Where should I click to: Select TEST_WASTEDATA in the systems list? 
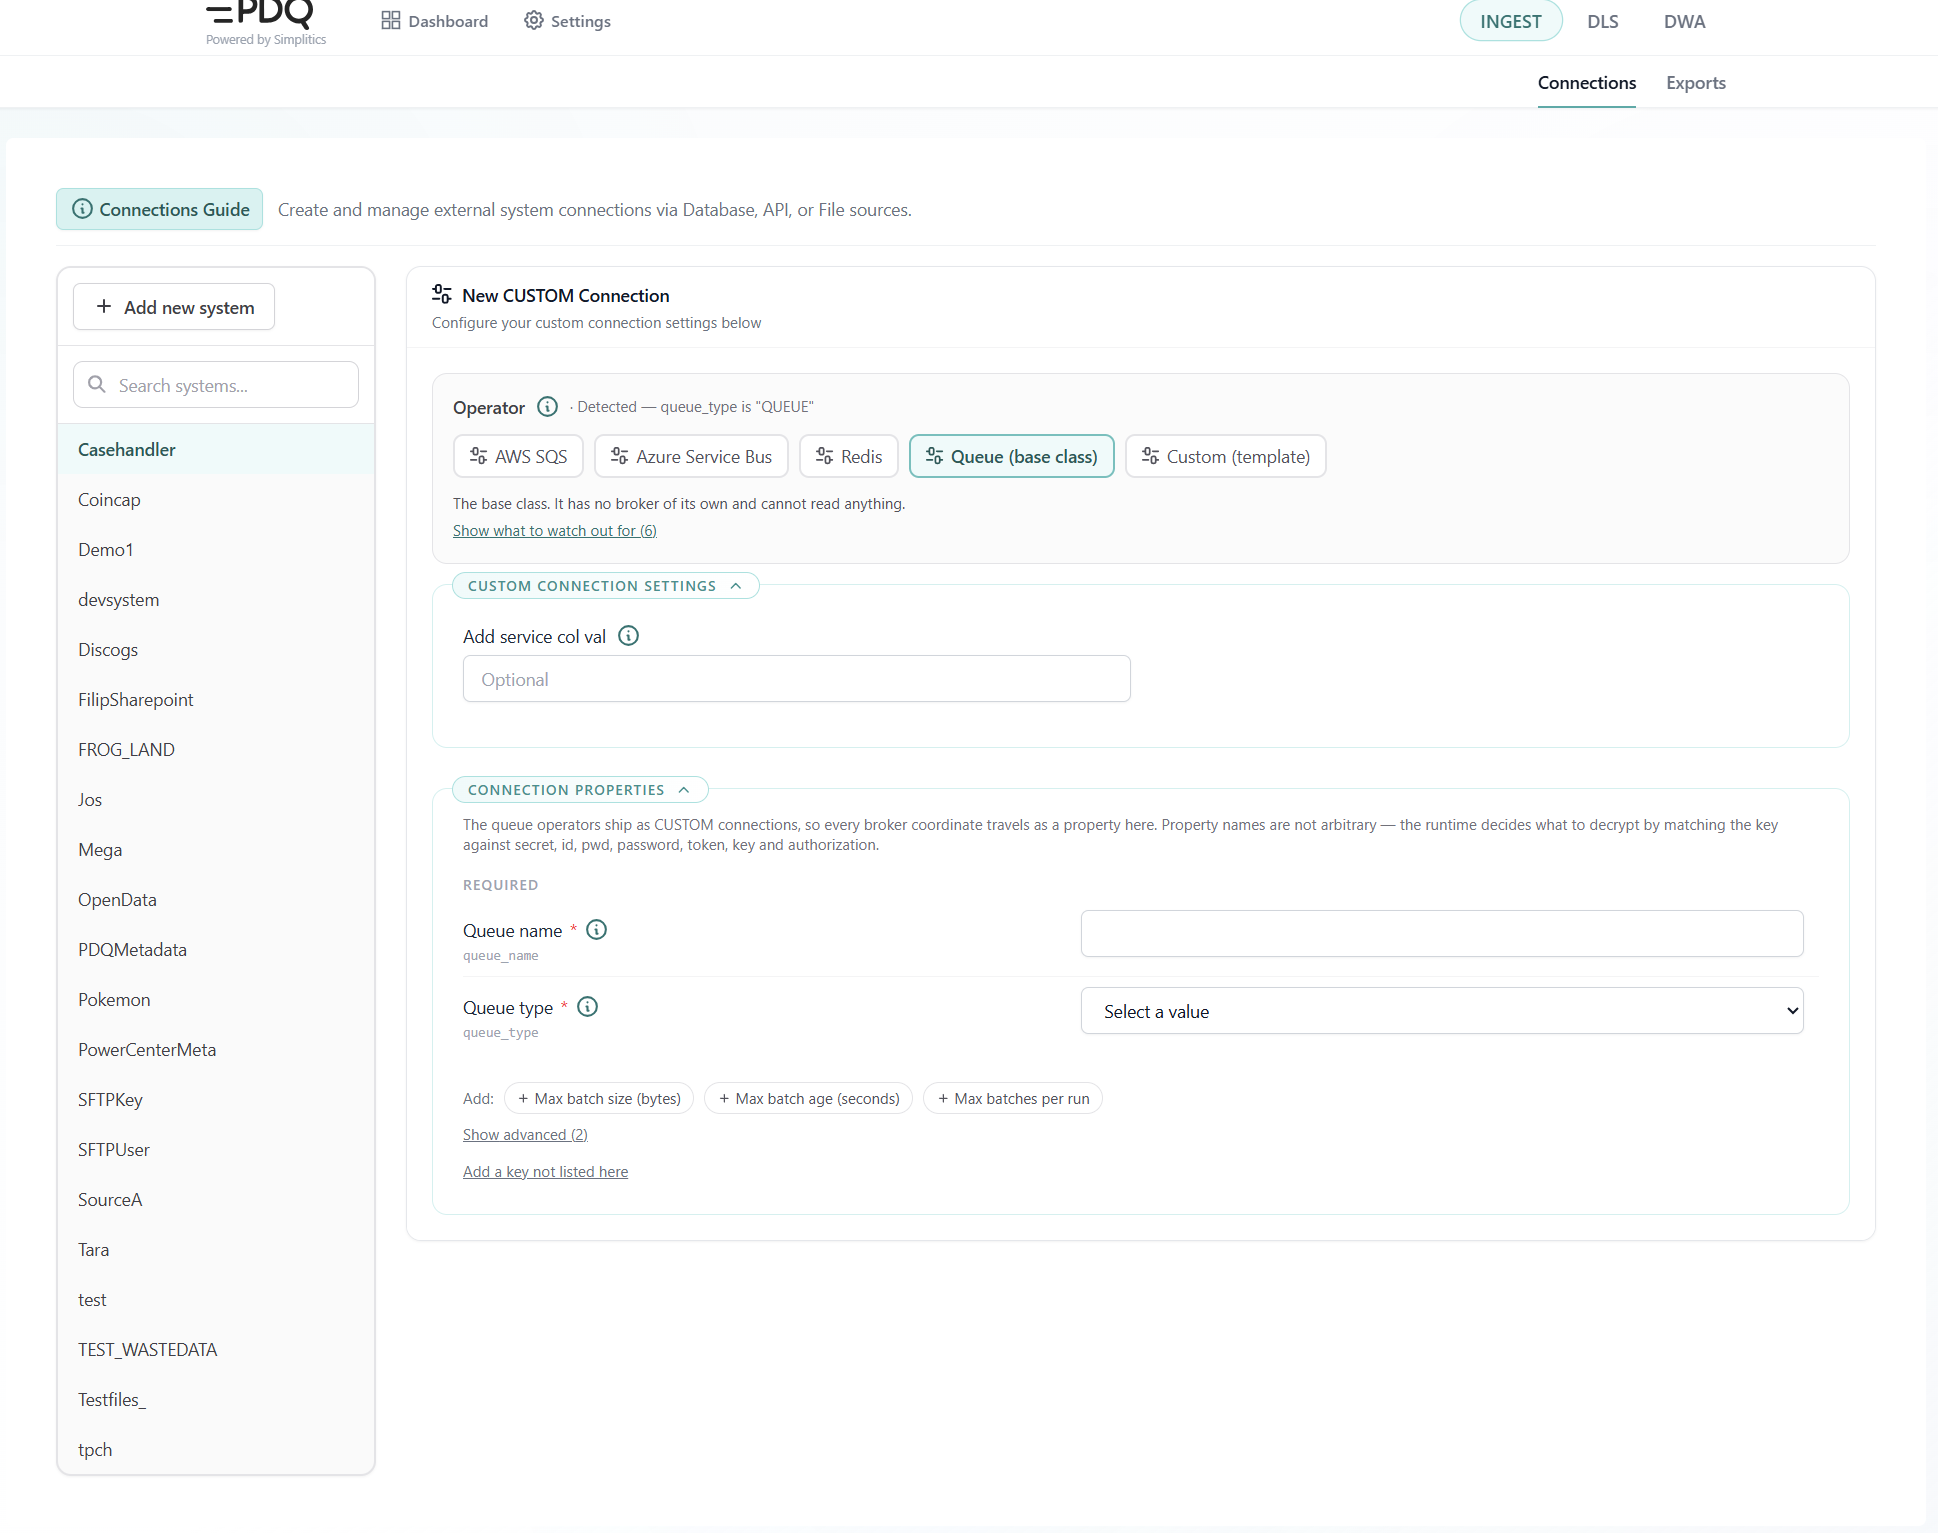[216, 1349]
